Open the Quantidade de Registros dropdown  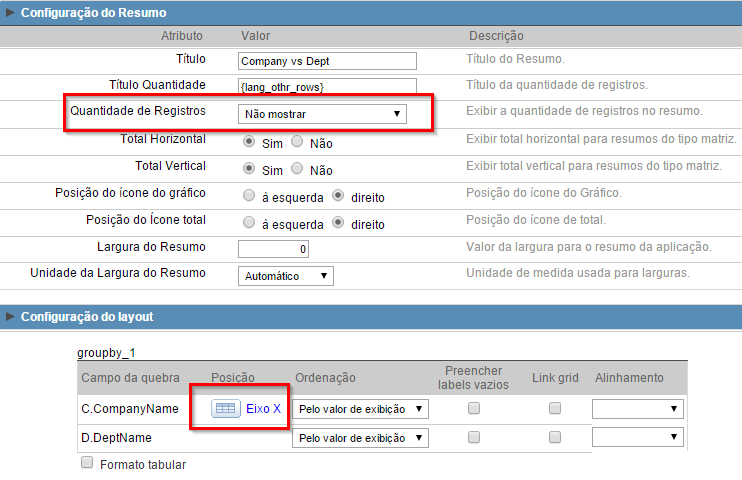(321, 114)
